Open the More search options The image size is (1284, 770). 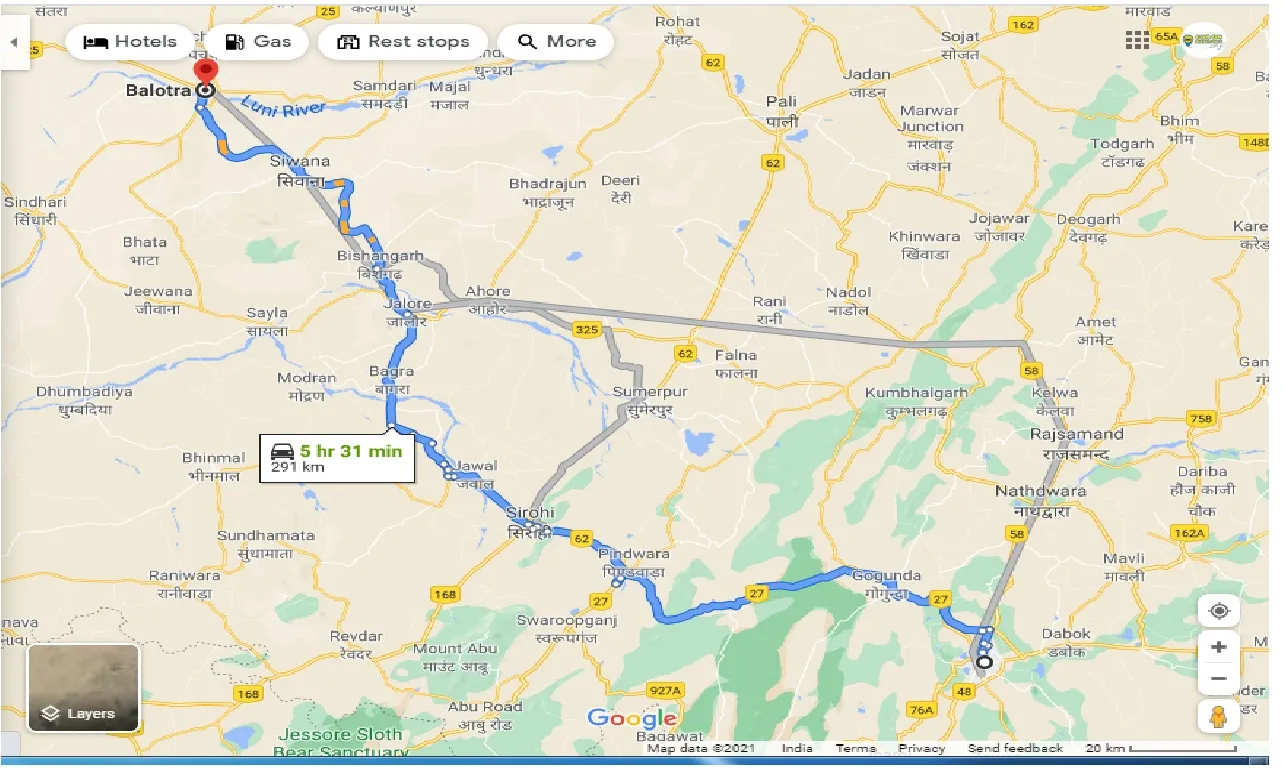(x=555, y=42)
